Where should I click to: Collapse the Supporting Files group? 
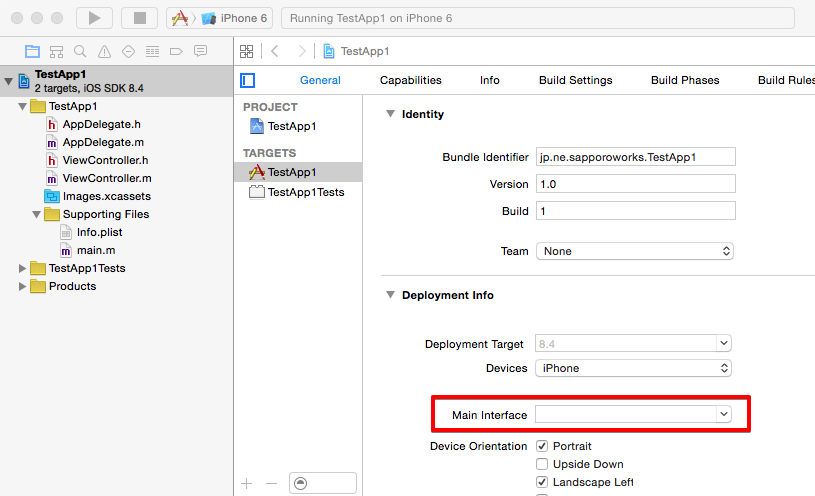point(36,214)
